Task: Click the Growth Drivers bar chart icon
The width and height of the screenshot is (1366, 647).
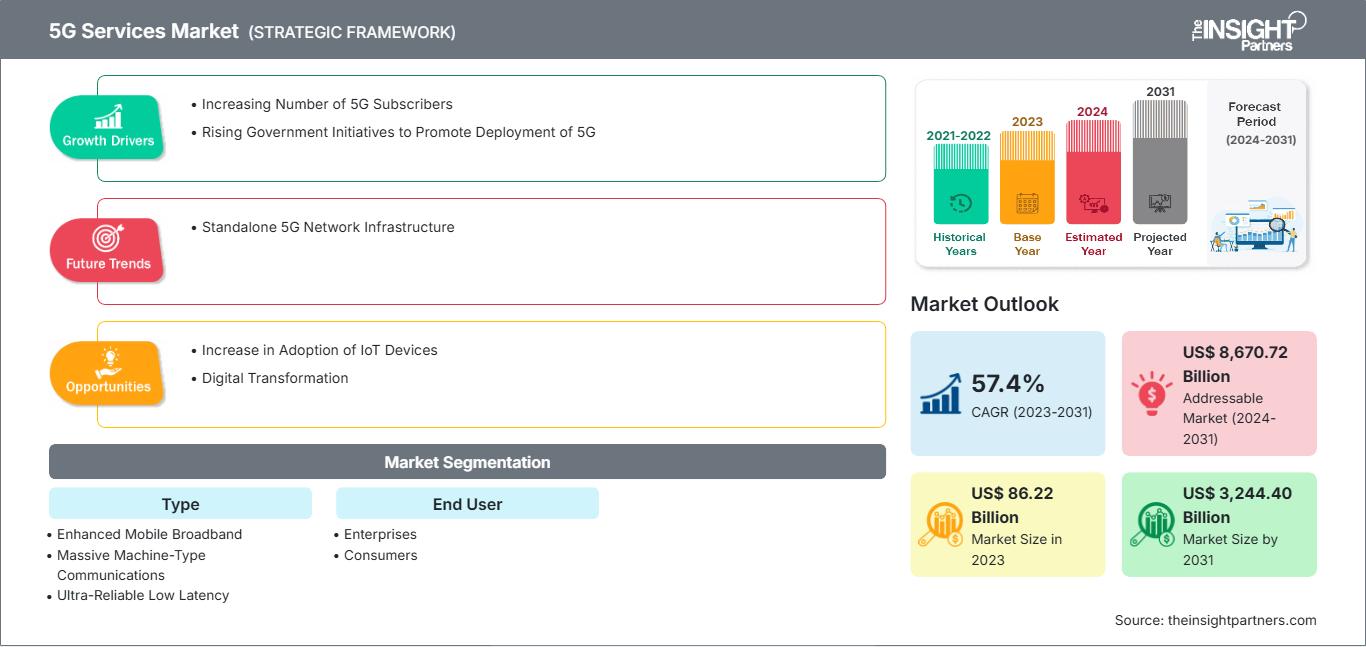Action: [x=108, y=116]
